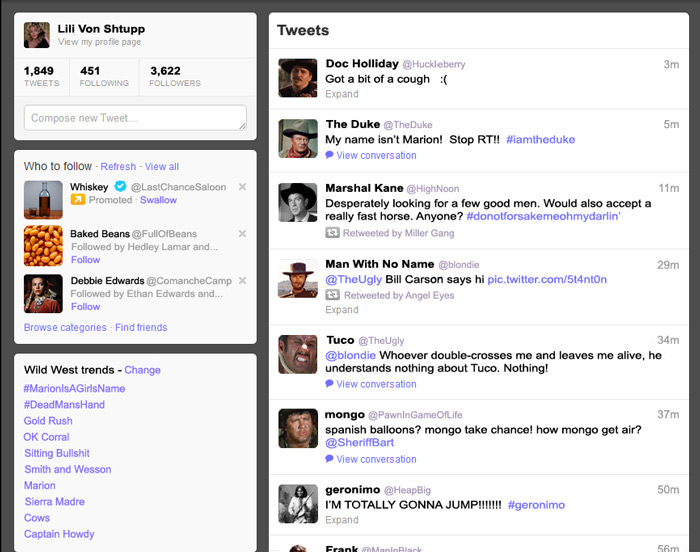Open the #geronimo hashtag

point(536,505)
